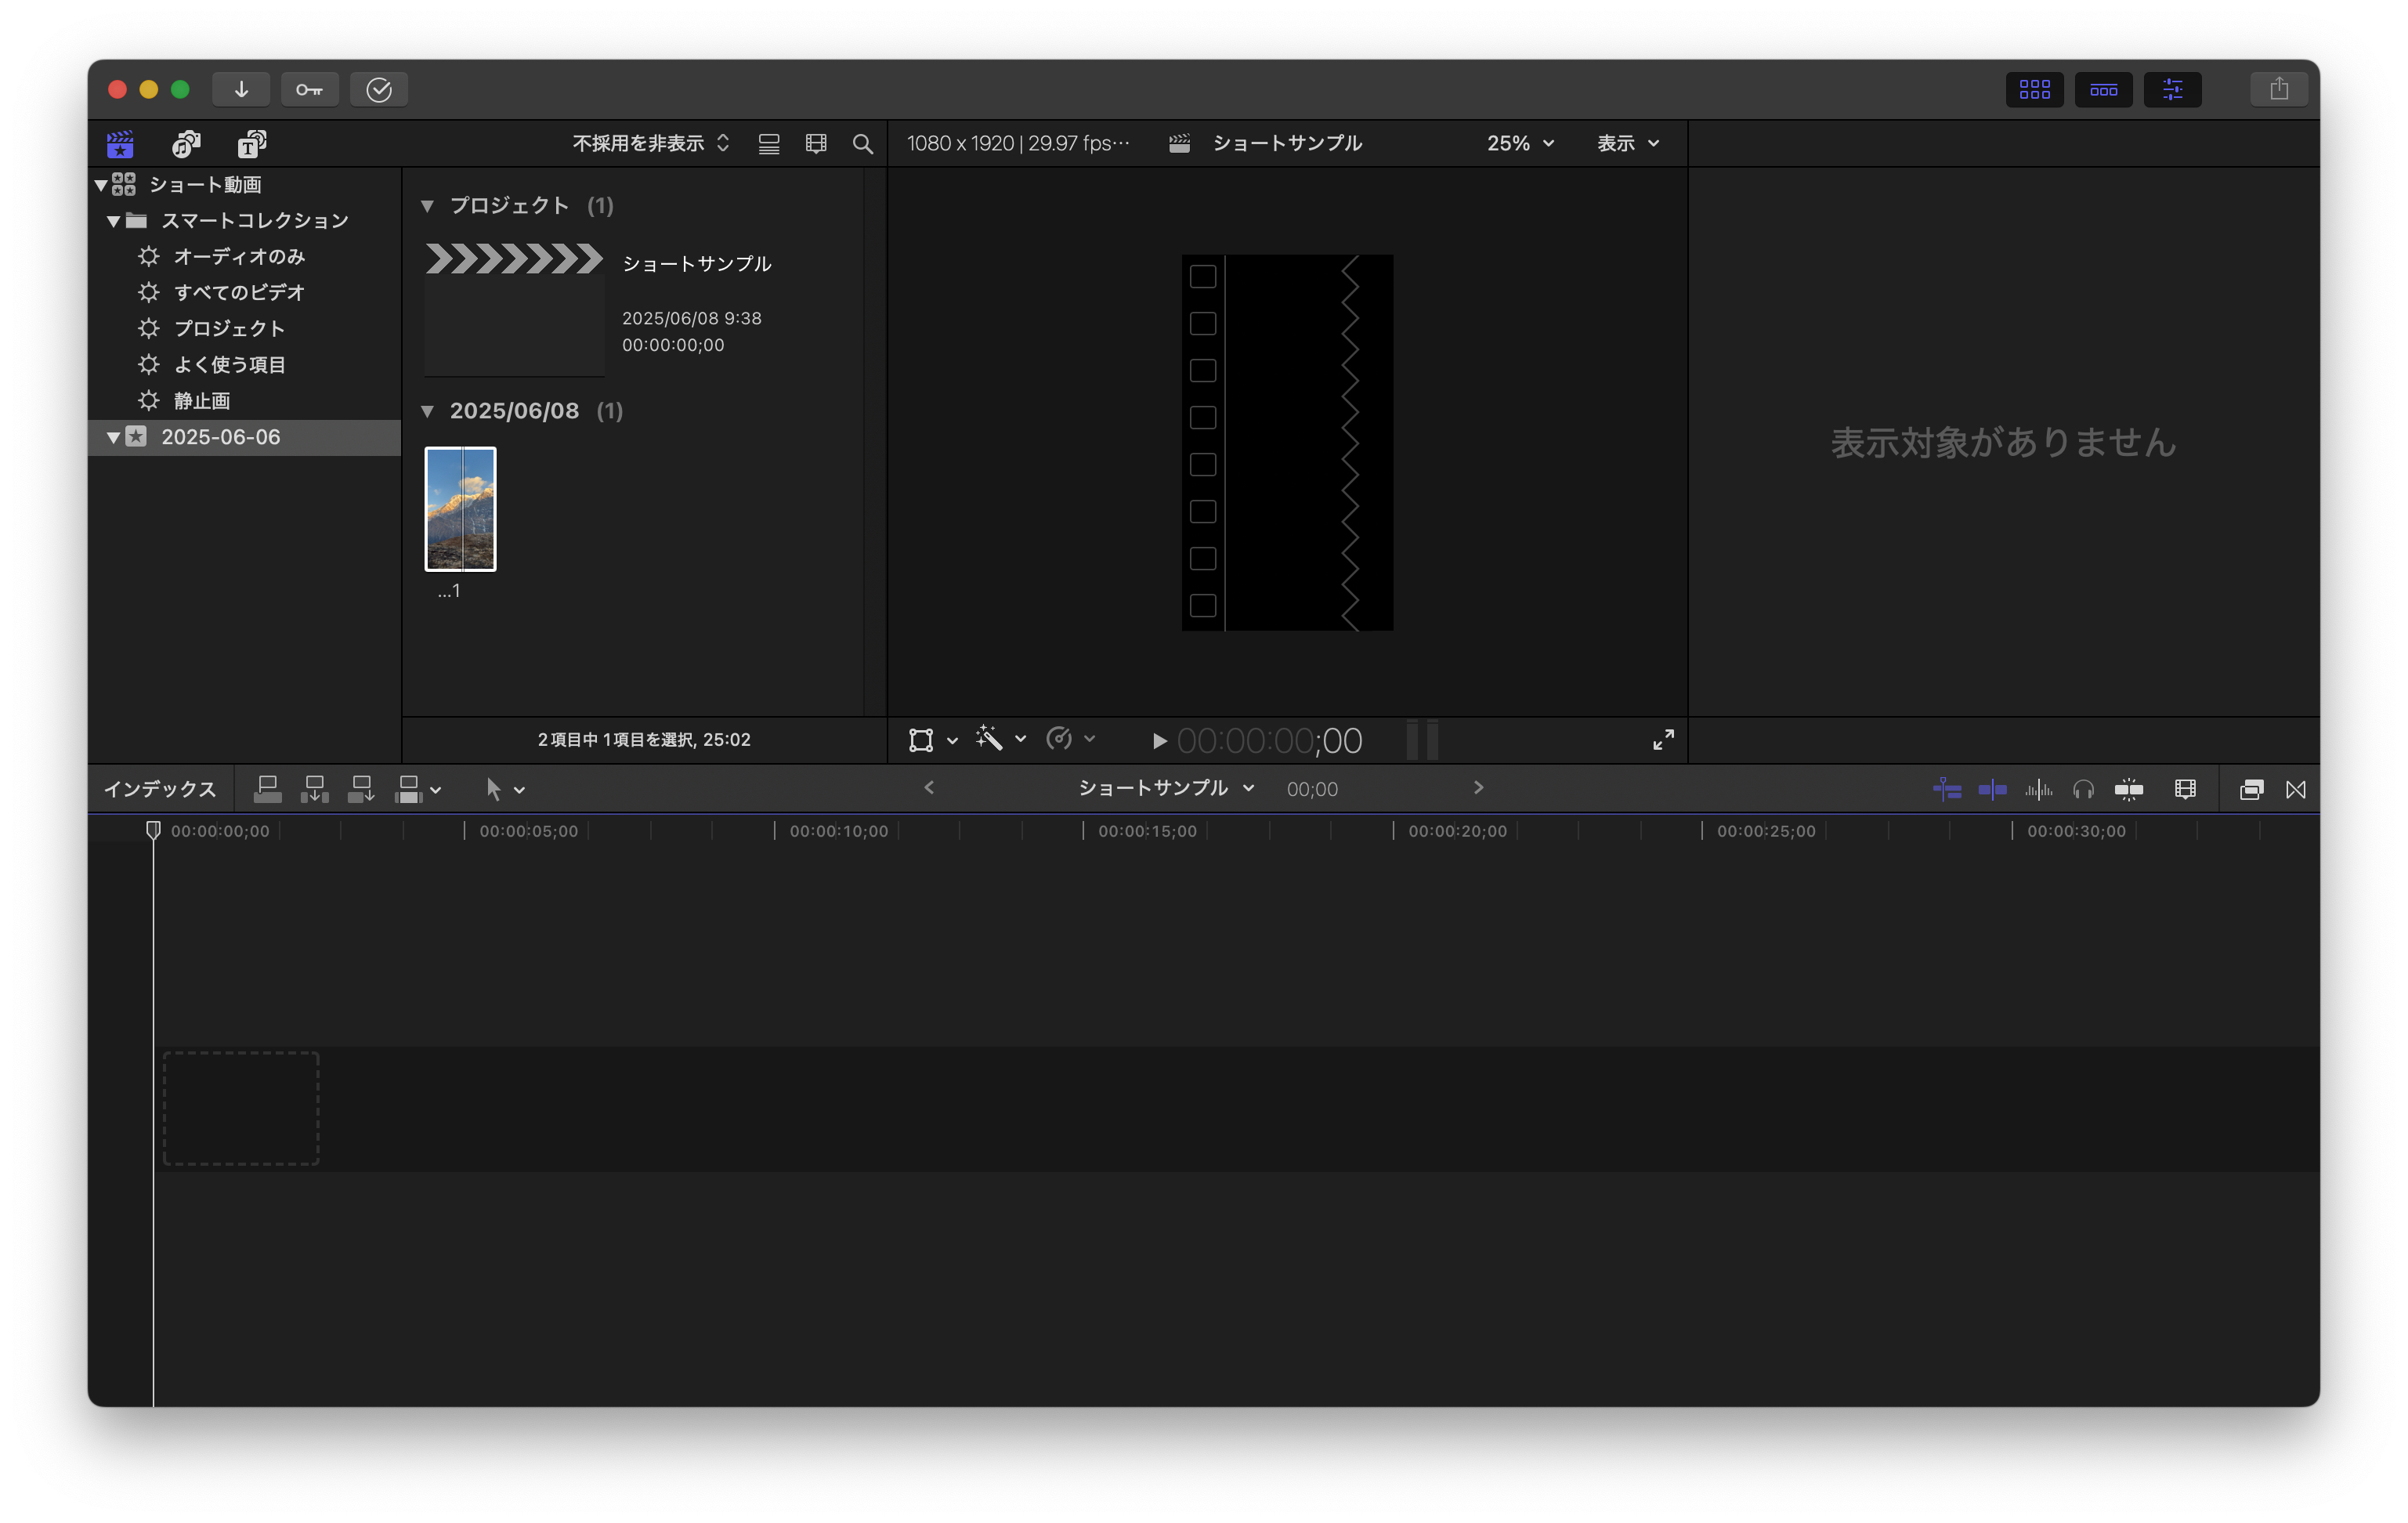Click the browser search magnifier icon
Screen dimensions: 2408x1523
(x=862, y=144)
